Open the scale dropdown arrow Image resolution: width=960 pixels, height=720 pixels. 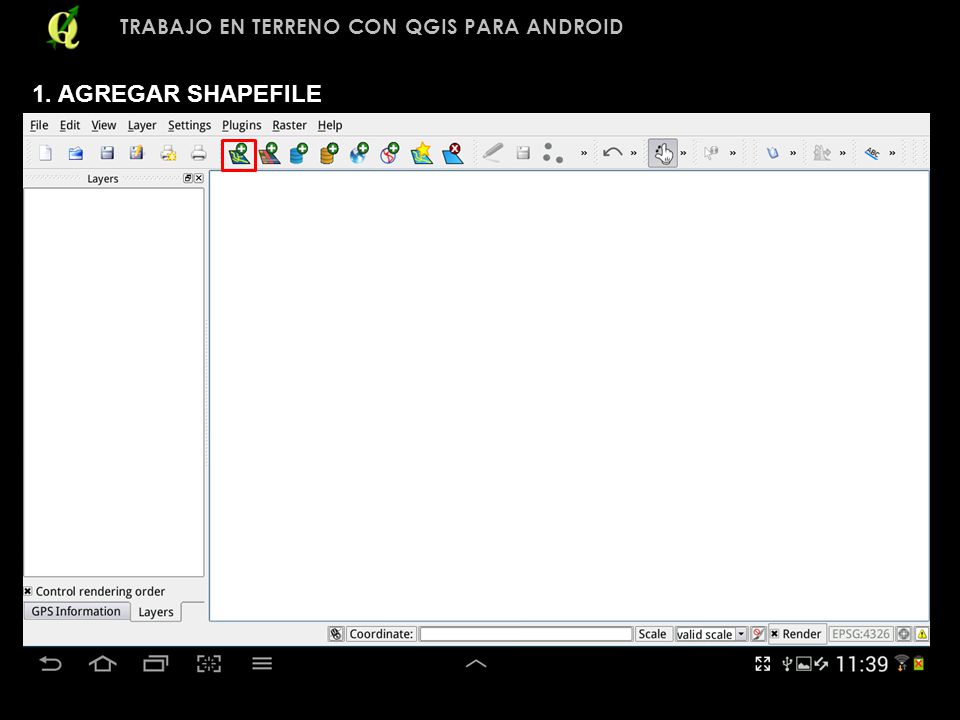741,634
